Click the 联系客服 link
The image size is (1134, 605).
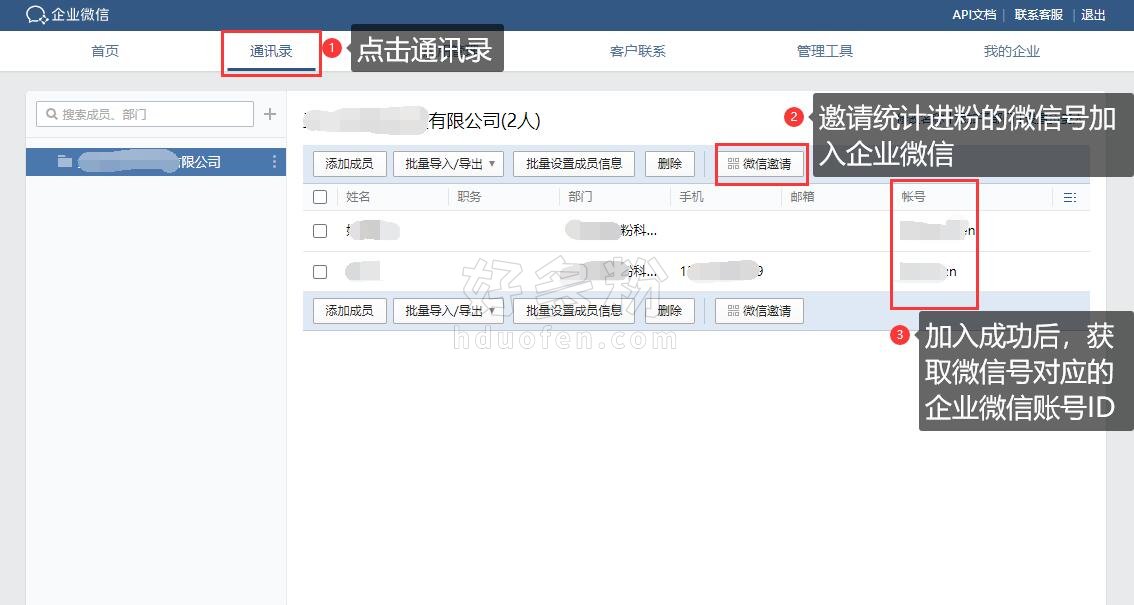point(1039,14)
